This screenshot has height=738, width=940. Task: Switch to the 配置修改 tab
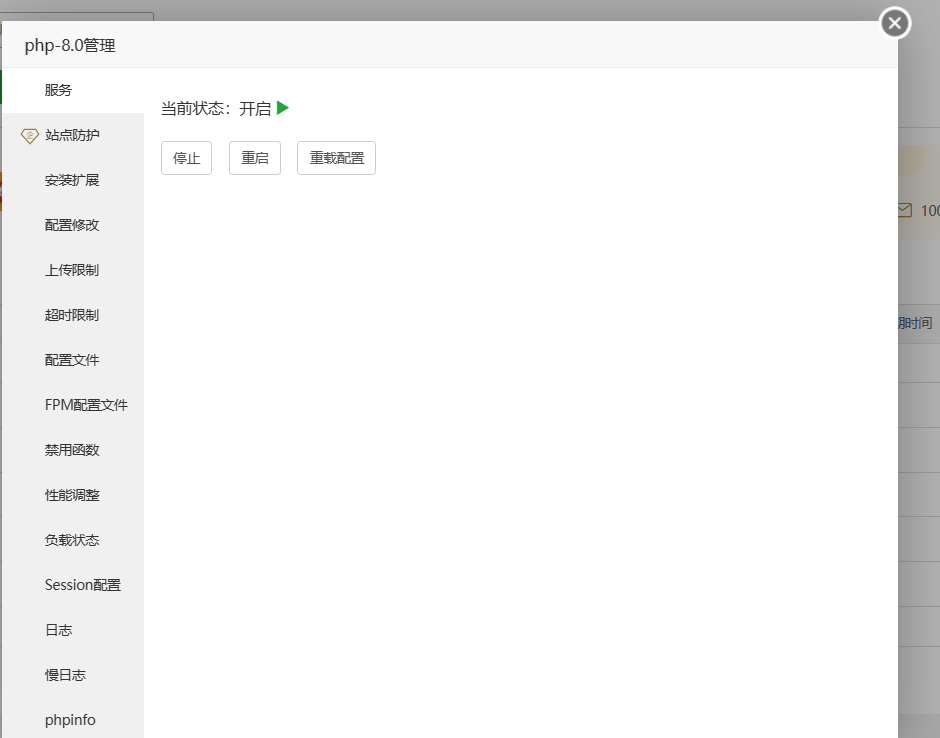pyautogui.click(x=73, y=225)
